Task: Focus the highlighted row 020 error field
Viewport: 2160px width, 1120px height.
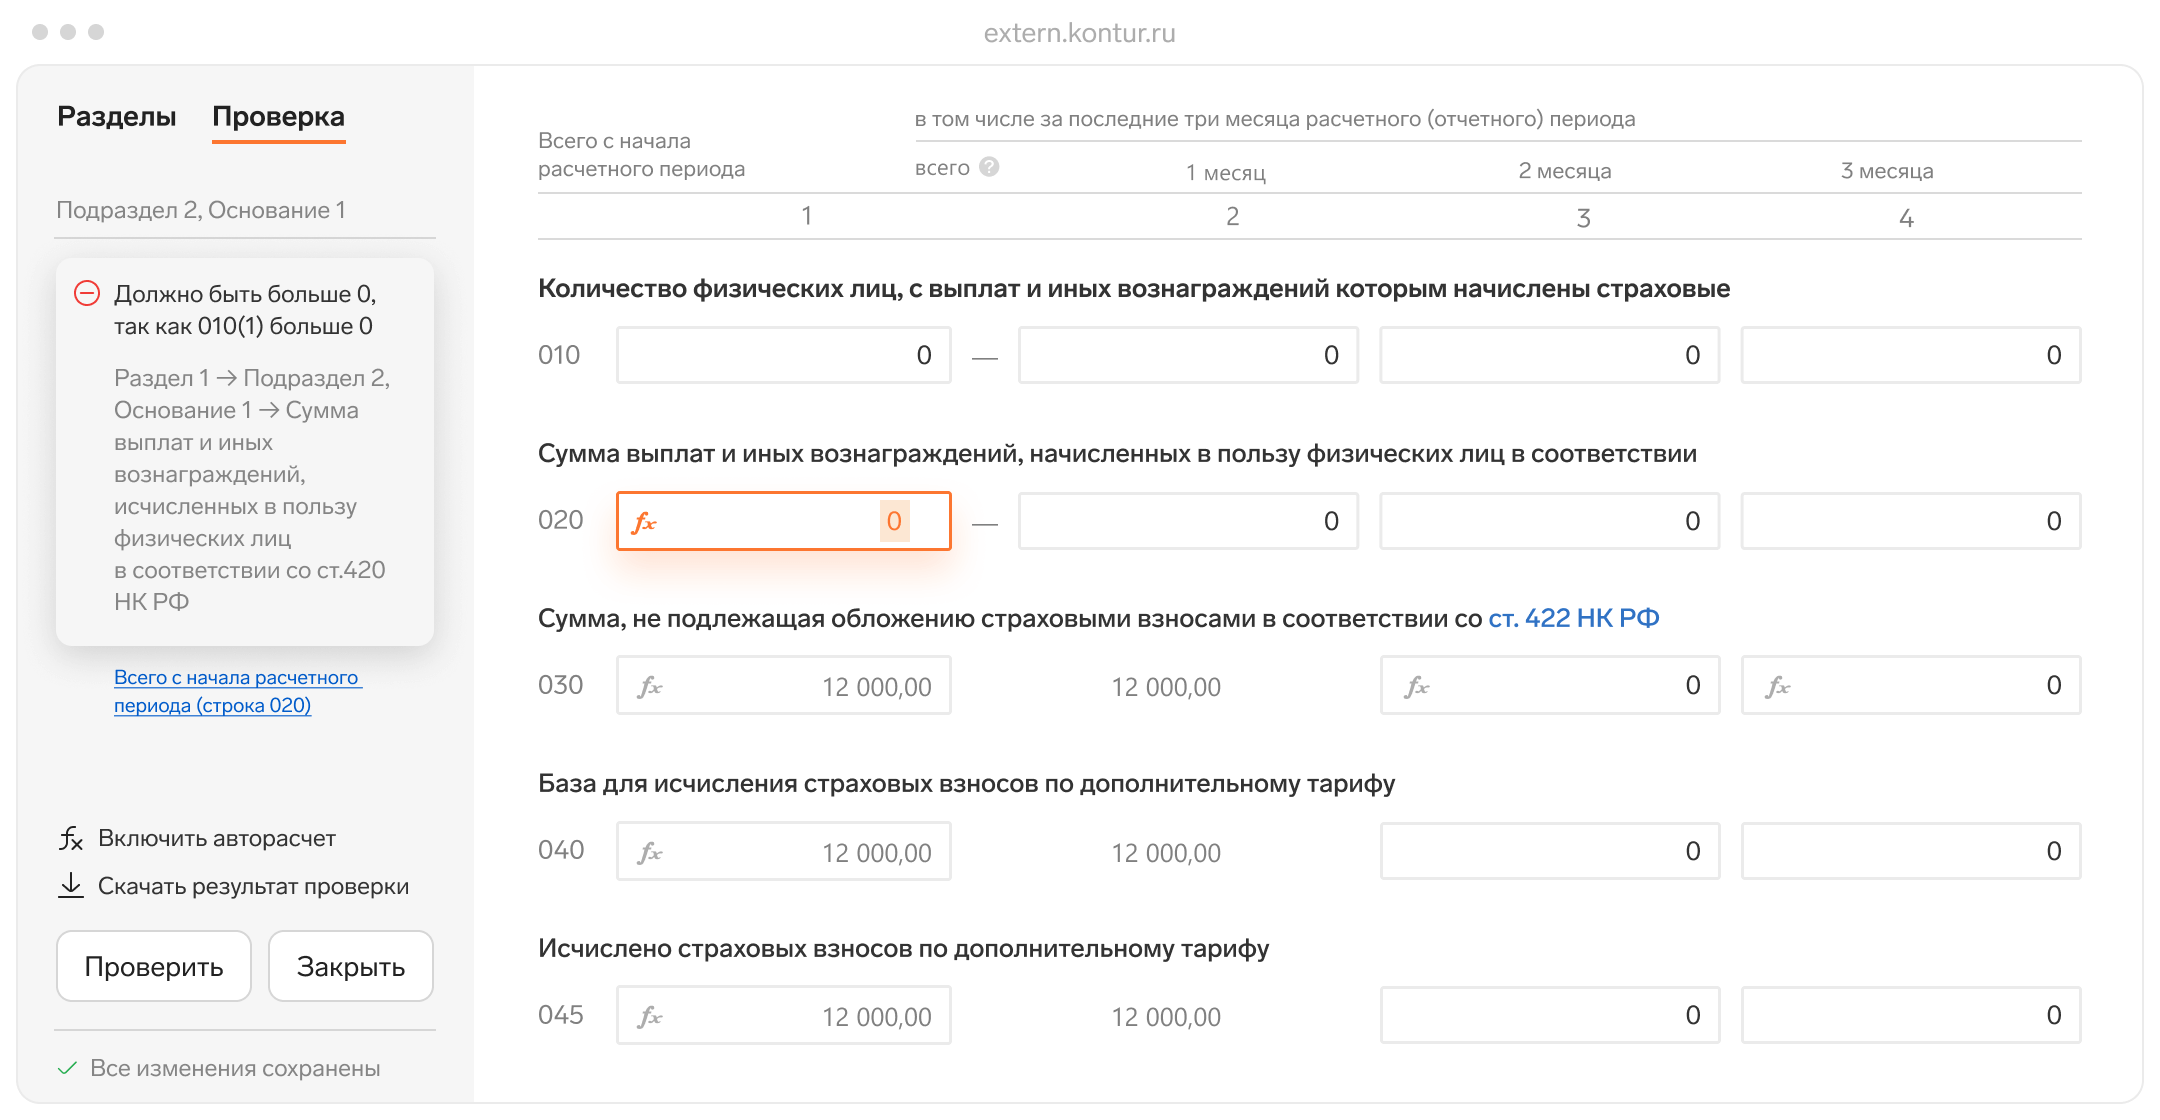Action: coord(783,521)
